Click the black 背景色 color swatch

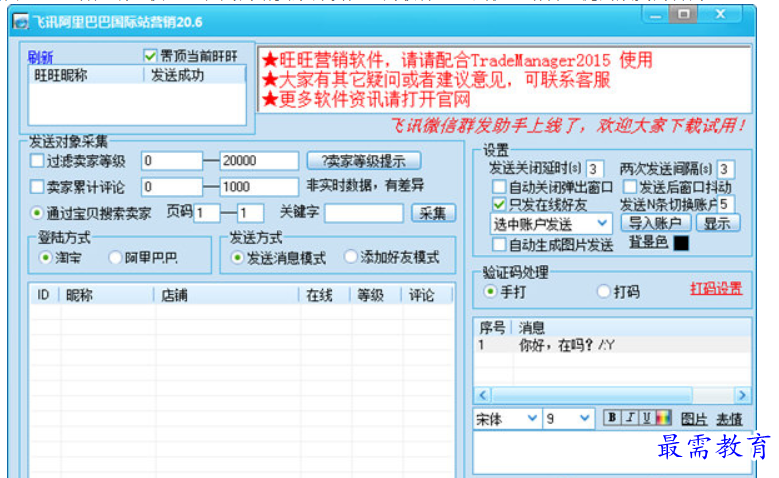click(x=681, y=243)
